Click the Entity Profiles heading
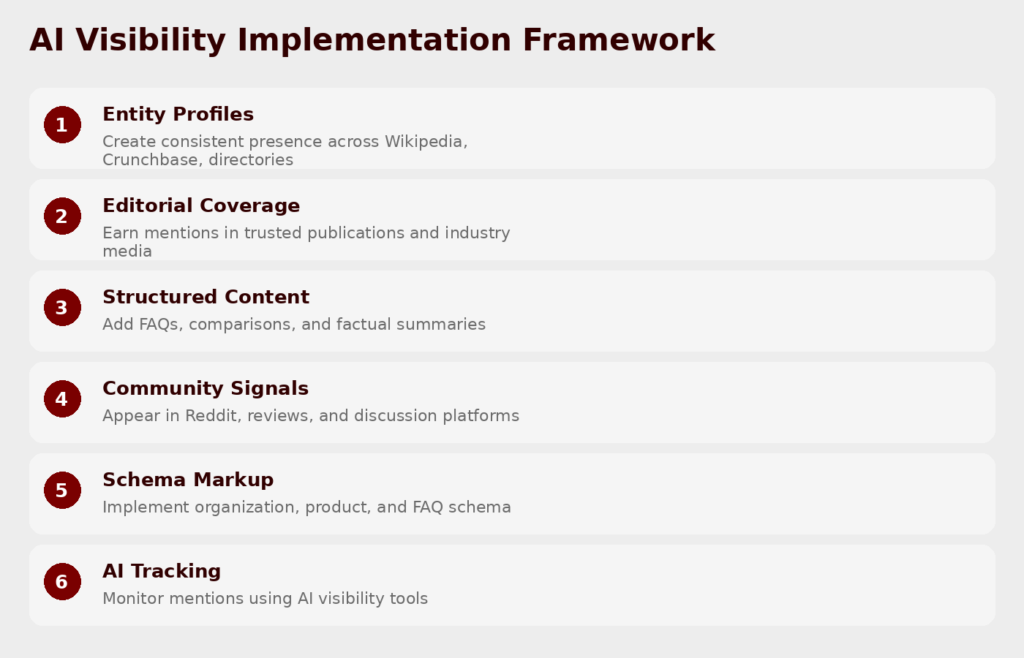 pyautogui.click(x=178, y=114)
